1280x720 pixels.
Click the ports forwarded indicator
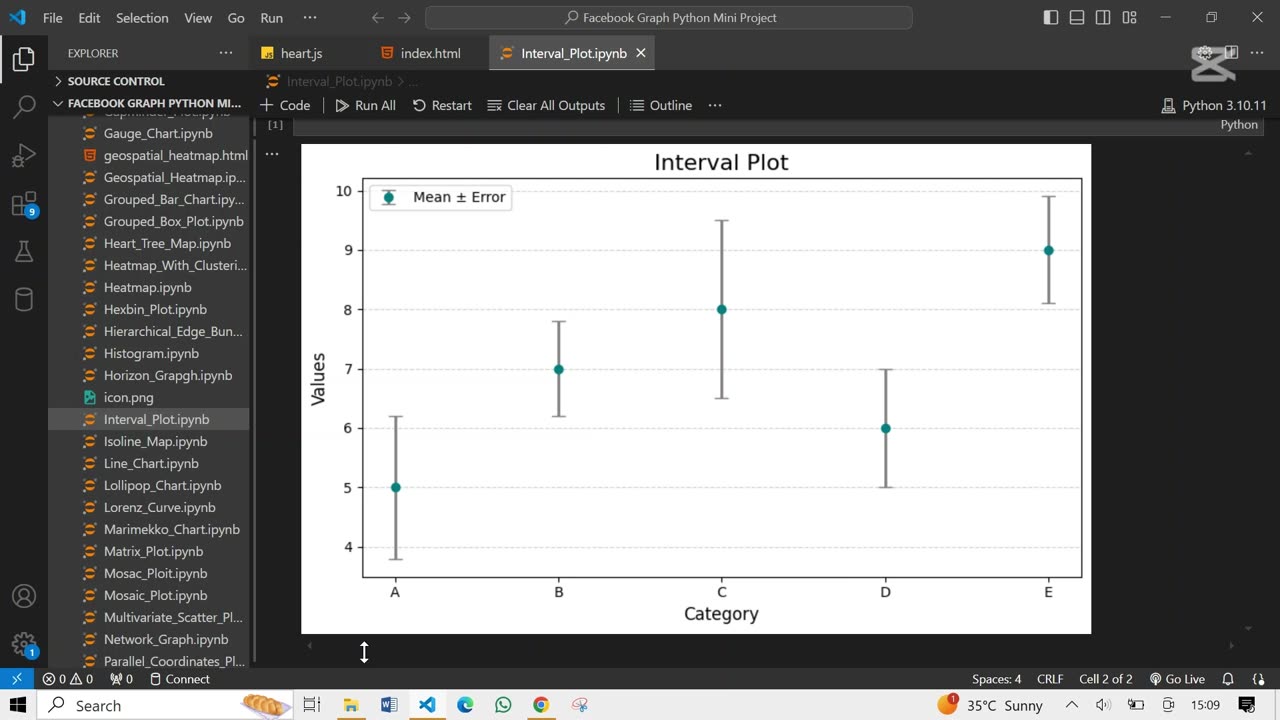coord(121,679)
